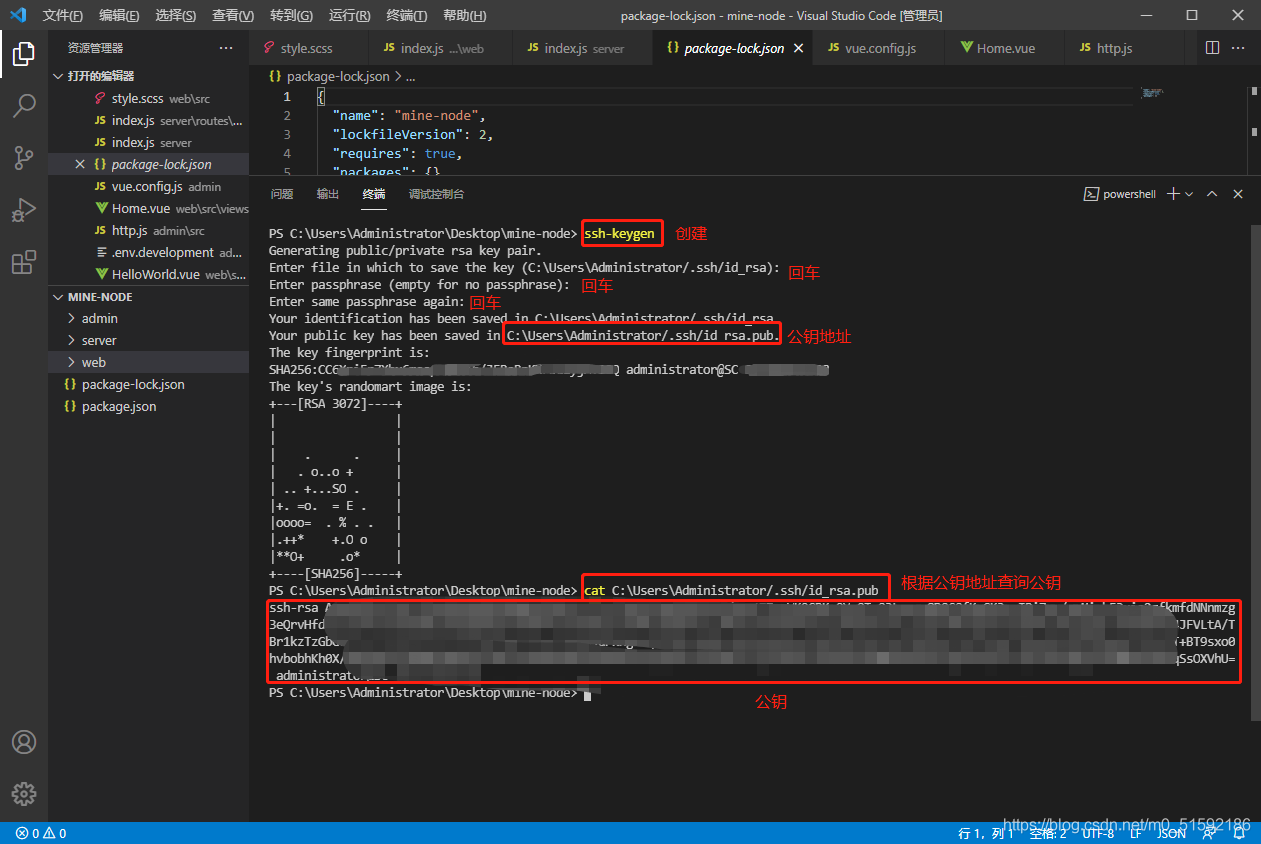Add a new terminal with plus icon
The width and height of the screenshot is (1261, 844).
pyautogui.click(x=1174, y=194)
